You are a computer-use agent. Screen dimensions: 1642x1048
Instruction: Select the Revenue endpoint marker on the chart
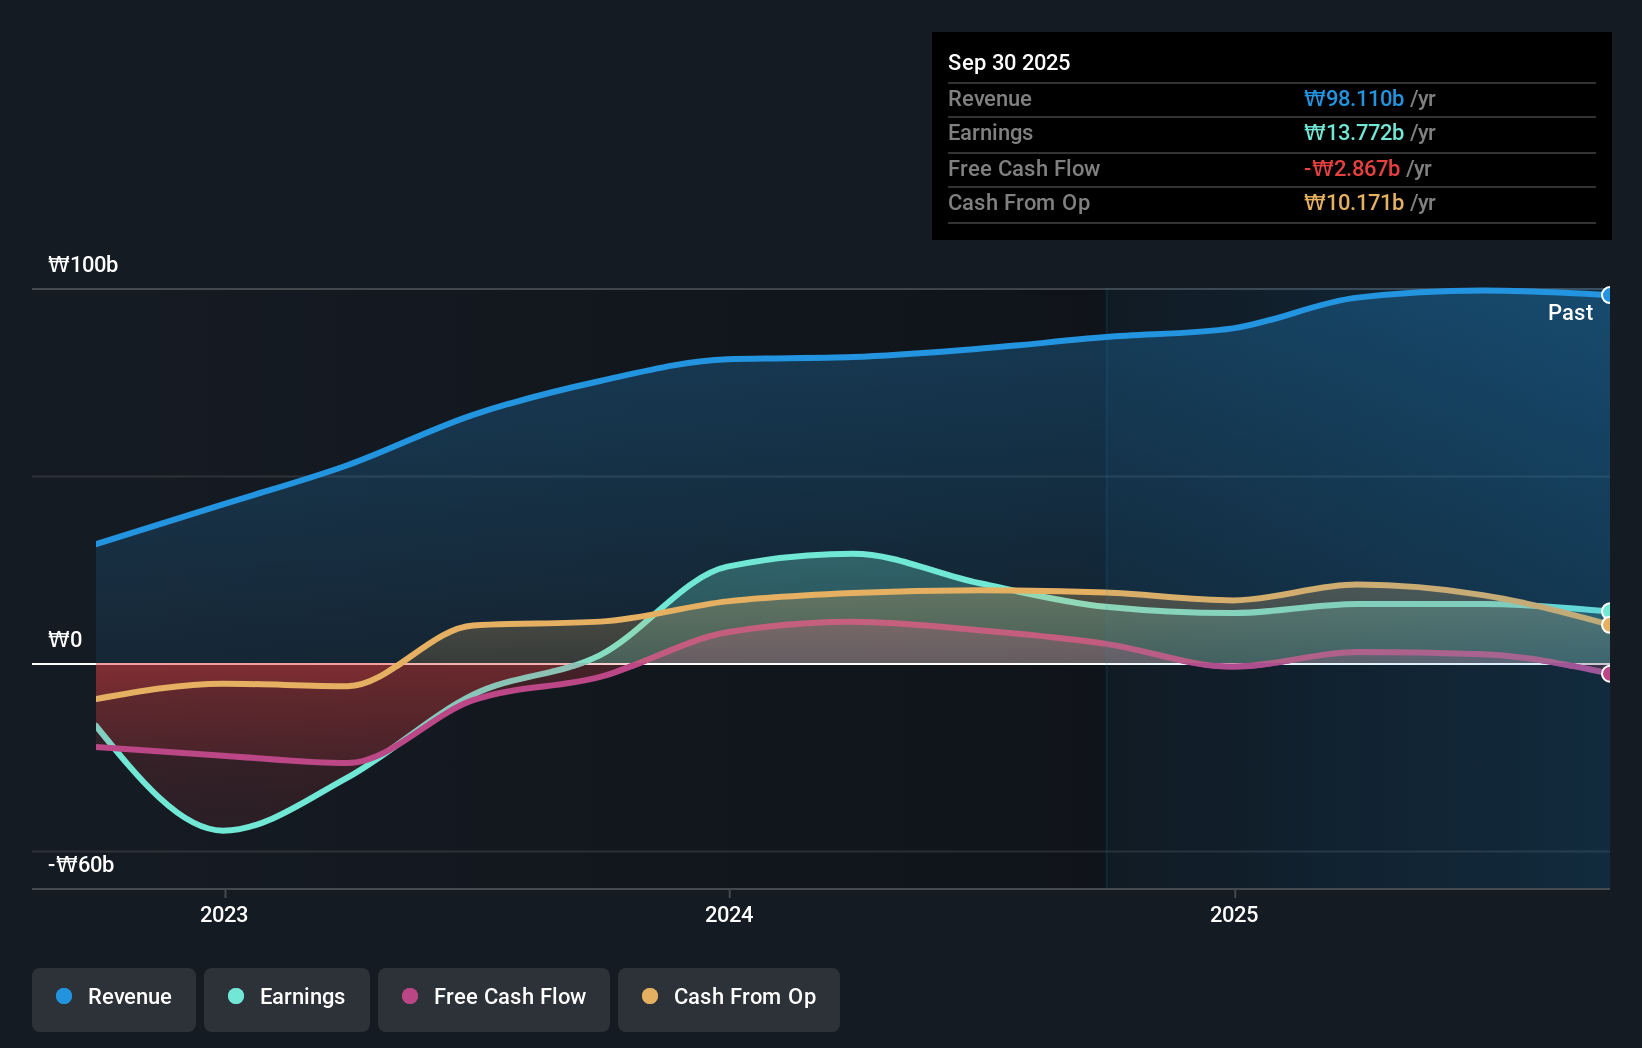click(x=1608, y=294)
